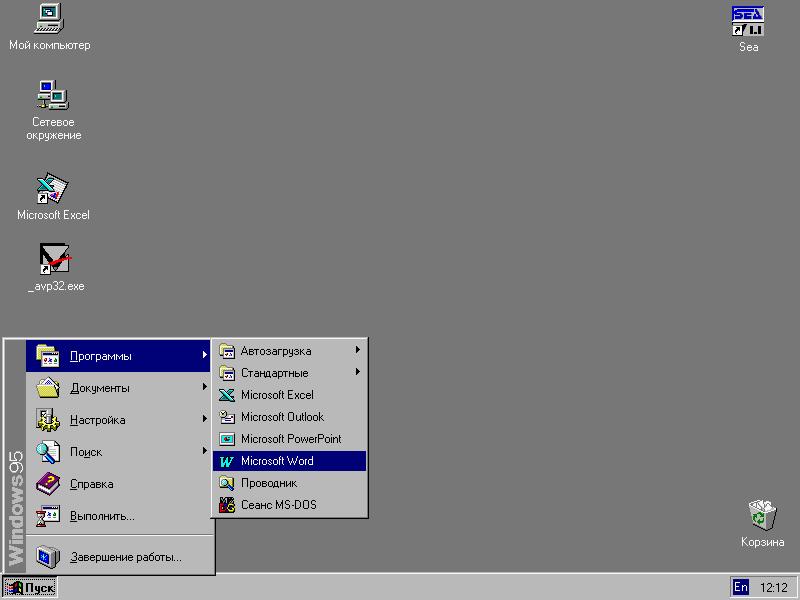Click the Выполнить icon in Start menu

coord(48,516)
